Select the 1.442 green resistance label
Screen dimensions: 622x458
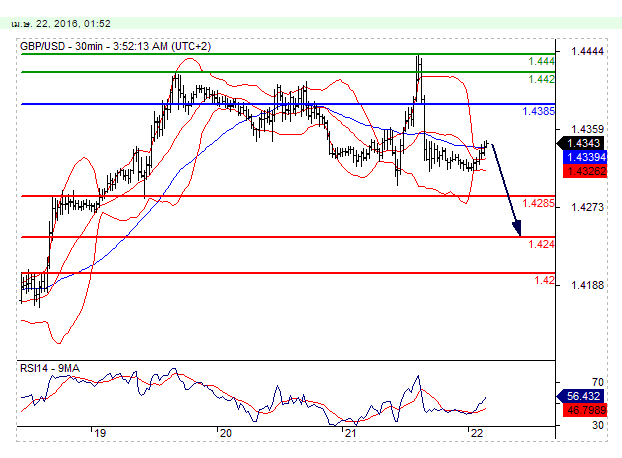pyautogui.click(x=541, y=79)
